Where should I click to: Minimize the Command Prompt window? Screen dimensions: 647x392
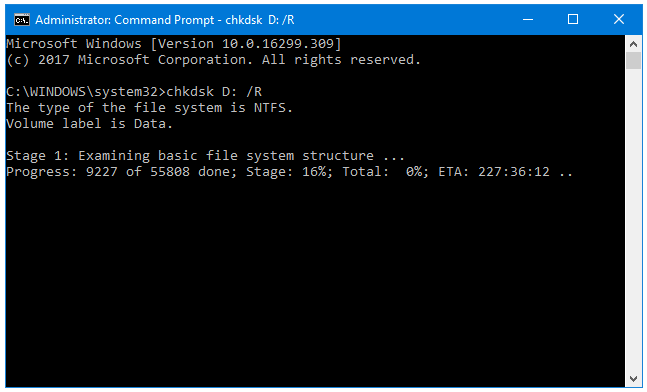(528, 19)
